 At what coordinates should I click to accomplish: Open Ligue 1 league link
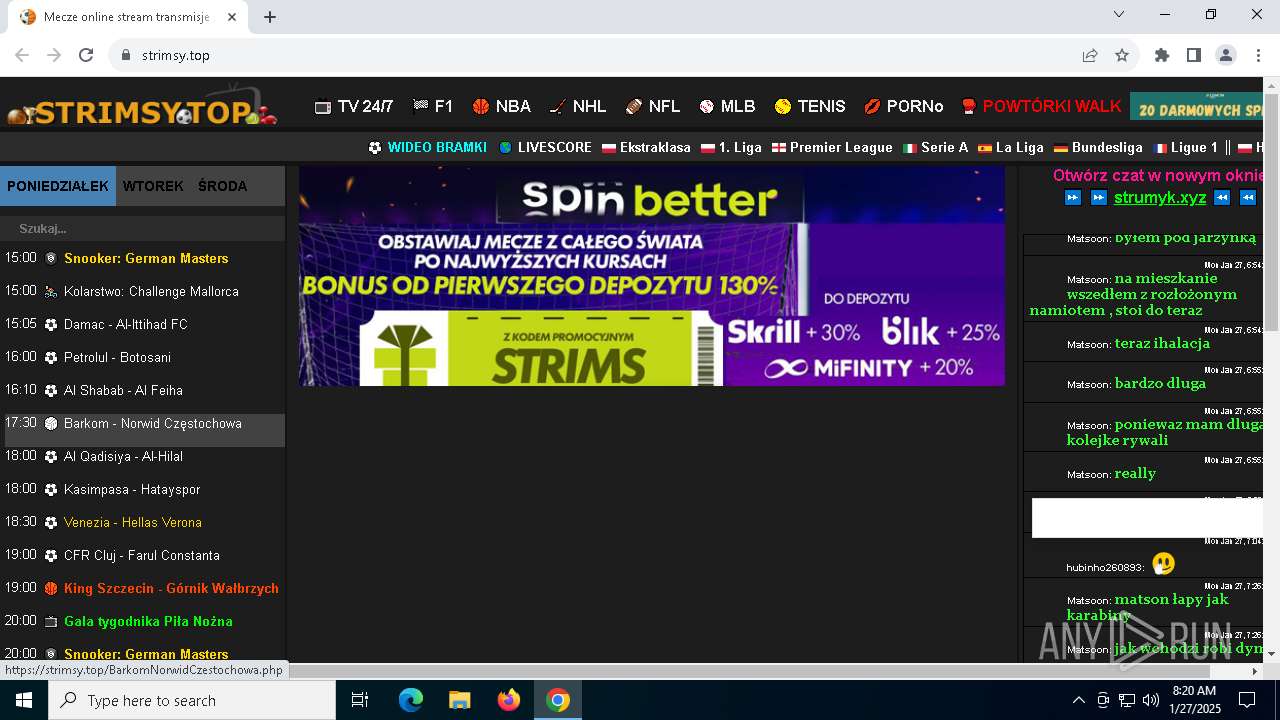pos(1185,147)
